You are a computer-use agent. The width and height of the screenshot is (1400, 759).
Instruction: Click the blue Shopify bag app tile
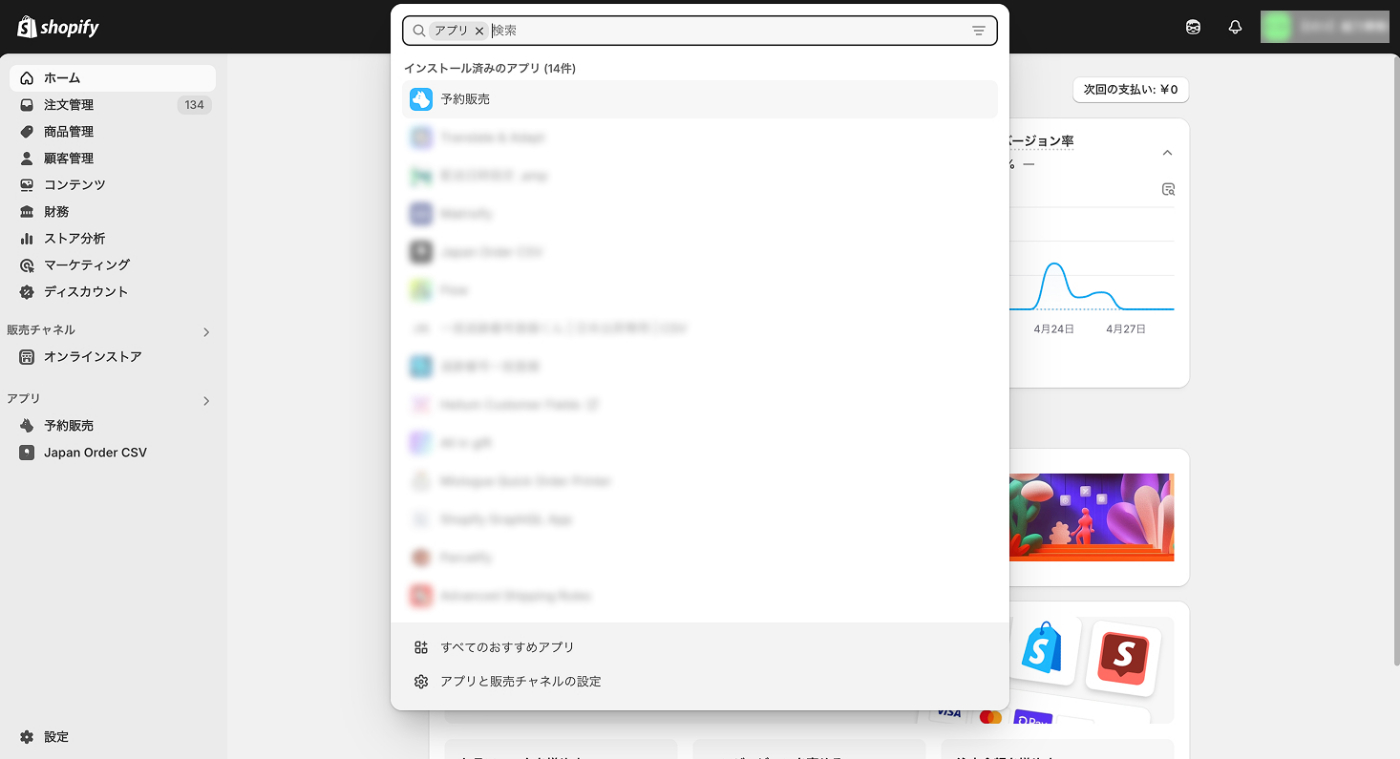coord(1043,647)
